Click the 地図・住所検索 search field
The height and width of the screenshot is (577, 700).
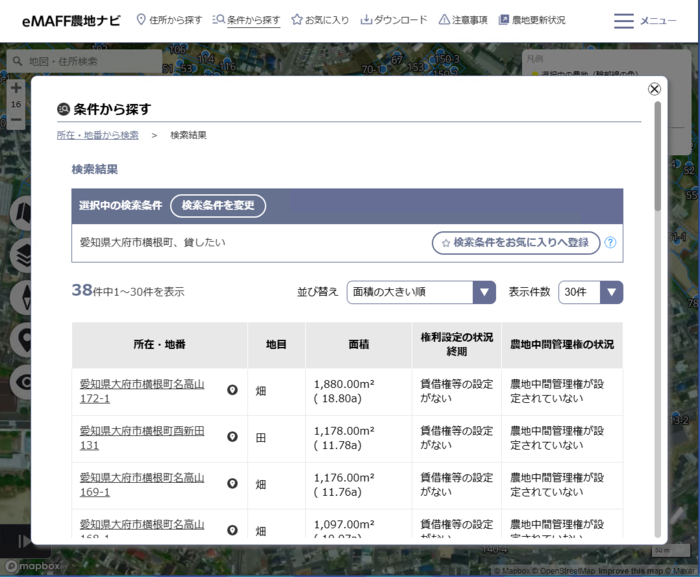click(85, 61)
